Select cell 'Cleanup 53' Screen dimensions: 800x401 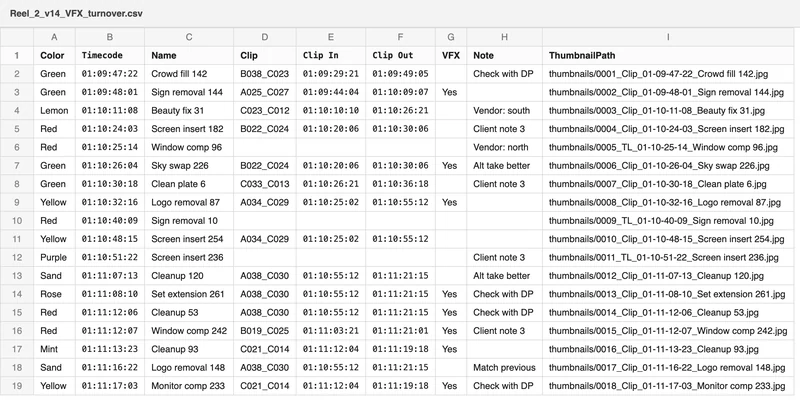click(189, 313)
